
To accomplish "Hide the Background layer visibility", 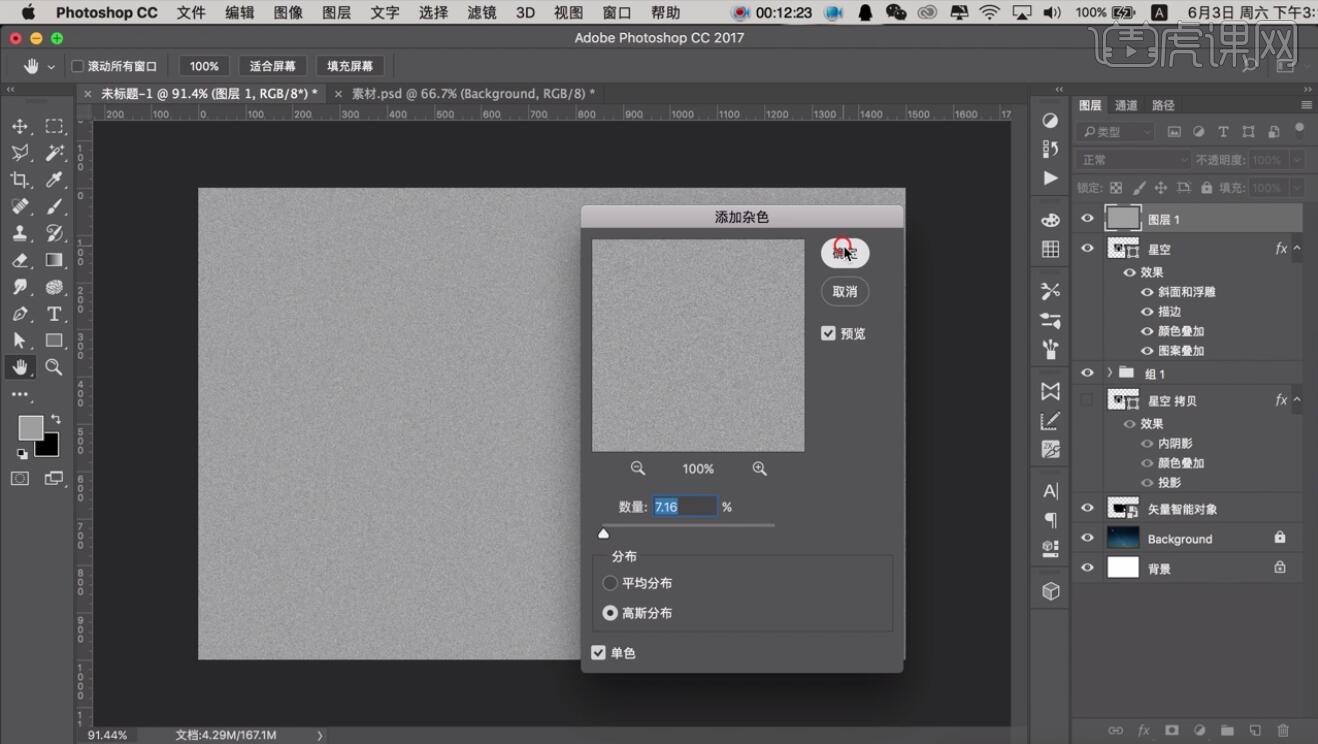I will coord(1087,538).
